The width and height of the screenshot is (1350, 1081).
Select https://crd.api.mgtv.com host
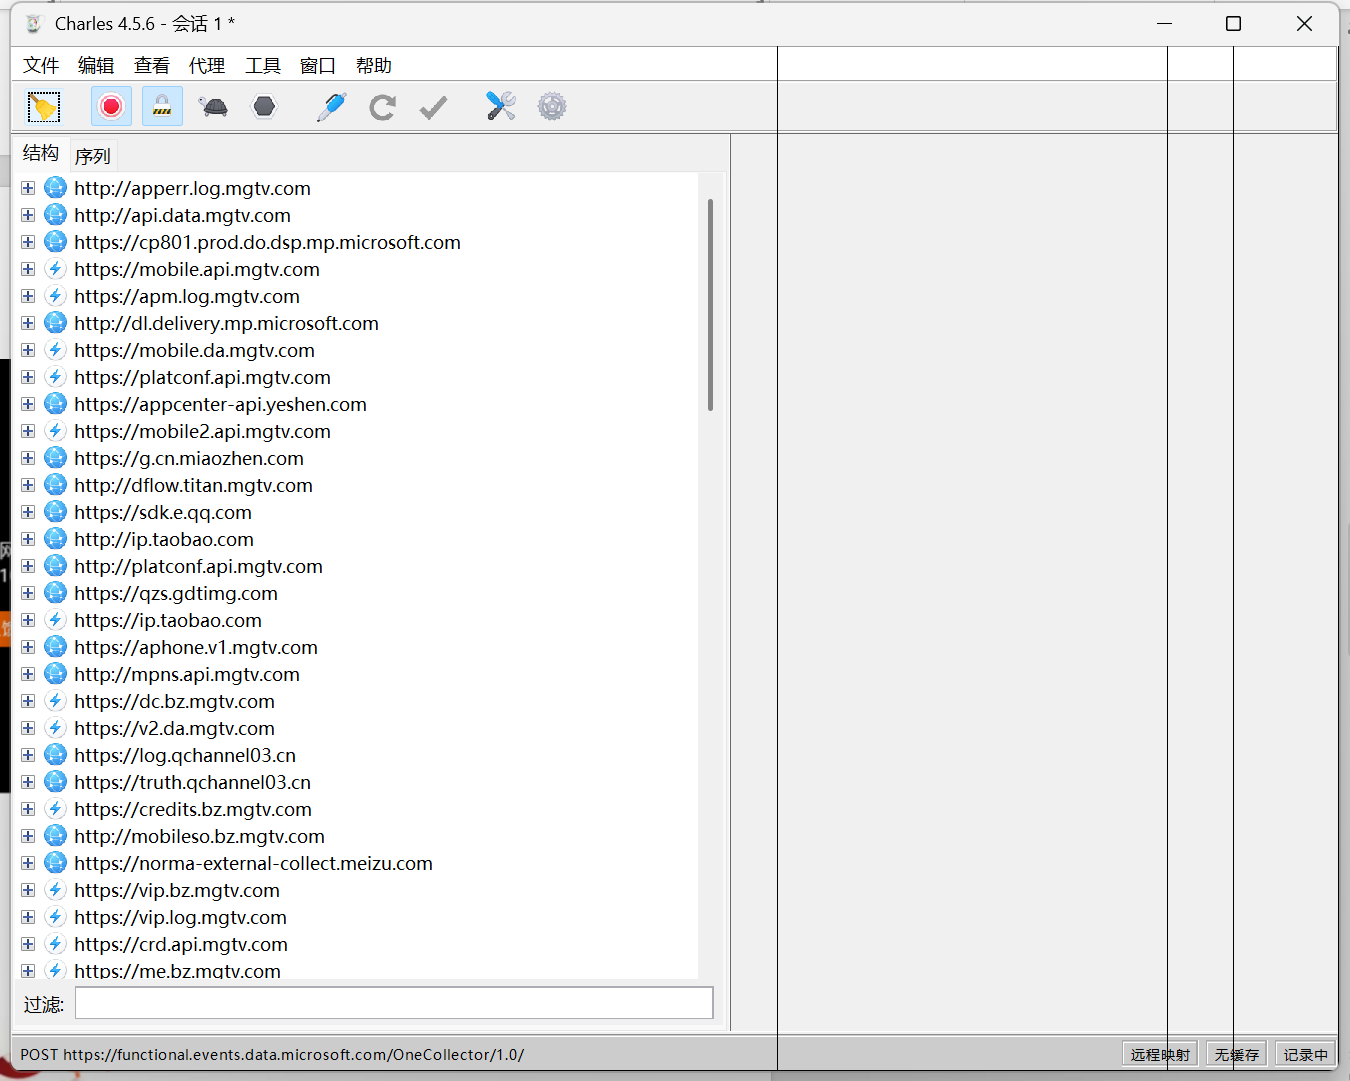click(181, 944)
